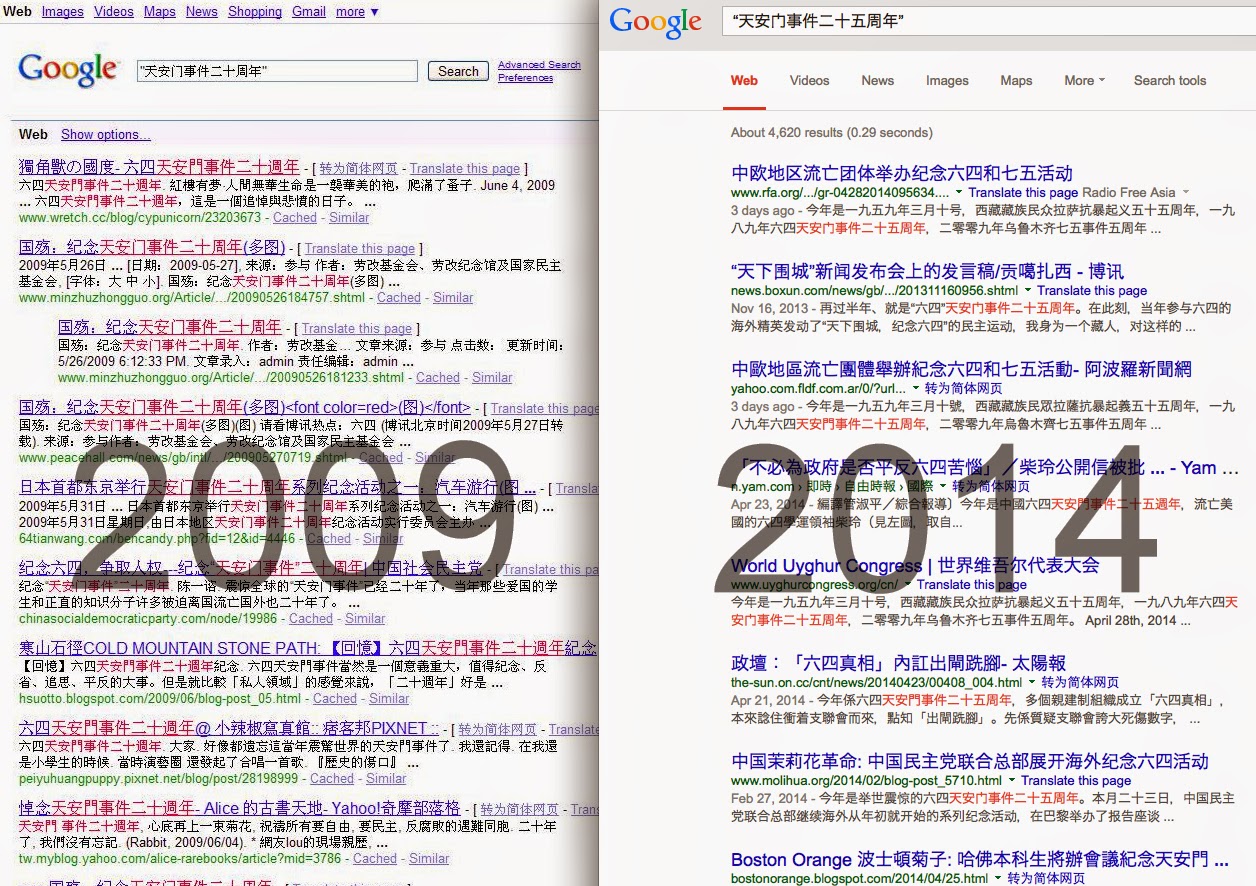Open the 中欧地区流亡团体举办纪念六四和七五活动 result

pyautogui.click(x=902, y=174)
